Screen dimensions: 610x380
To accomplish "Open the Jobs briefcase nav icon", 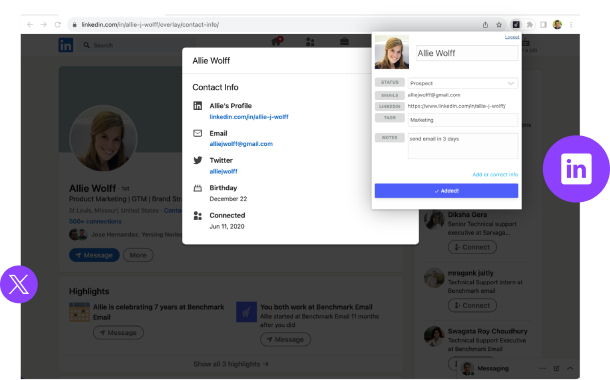I will click(344, 41).
